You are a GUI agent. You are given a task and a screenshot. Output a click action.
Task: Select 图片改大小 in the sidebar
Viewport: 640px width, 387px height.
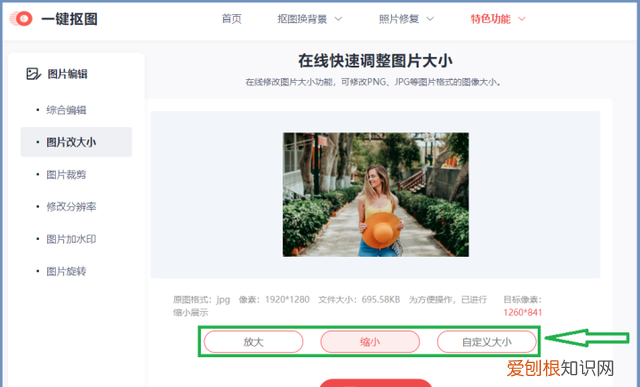coord(76,142)
